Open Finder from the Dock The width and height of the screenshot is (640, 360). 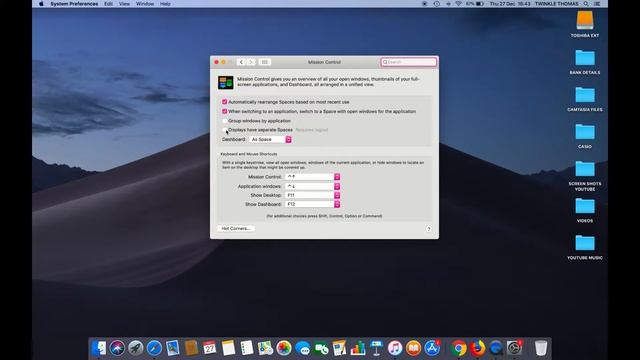click(99, 348)
